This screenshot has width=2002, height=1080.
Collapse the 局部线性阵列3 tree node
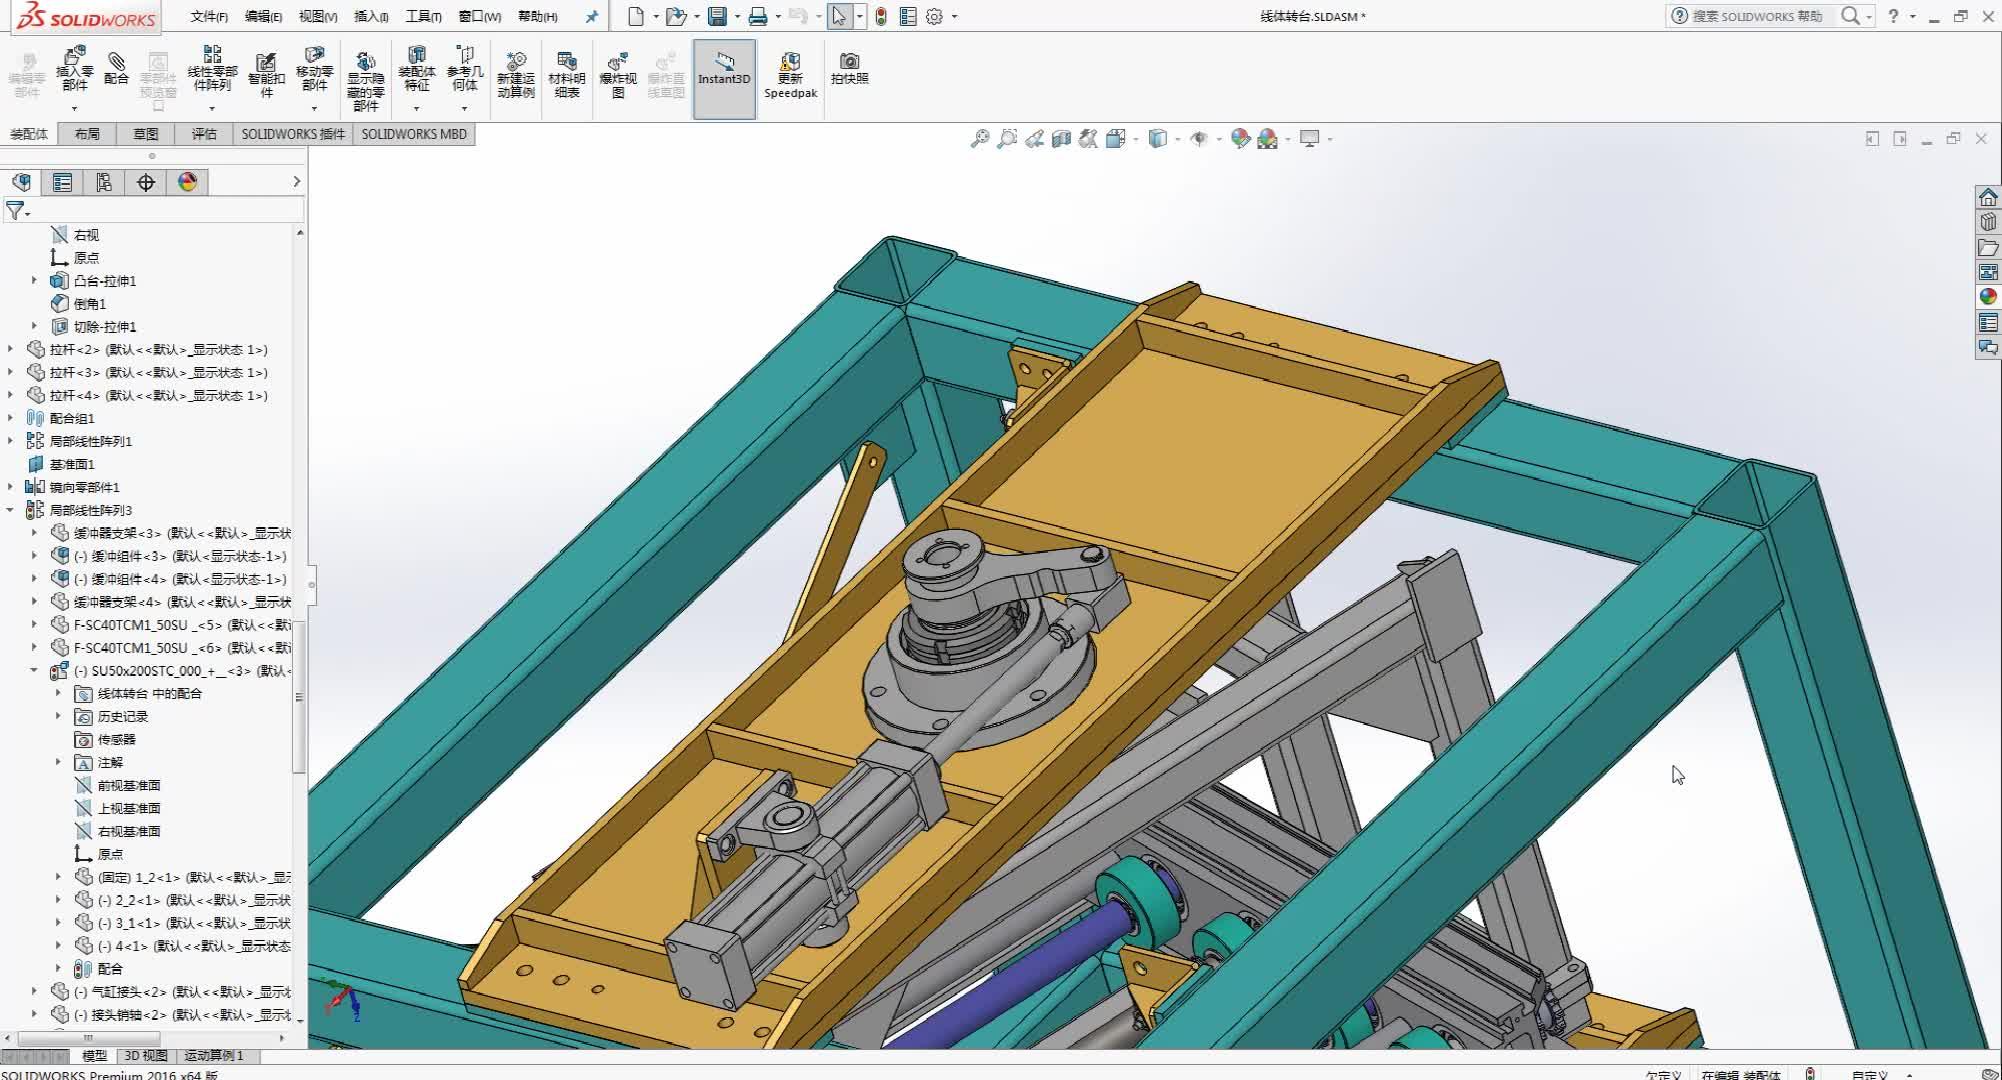[11, 510]
